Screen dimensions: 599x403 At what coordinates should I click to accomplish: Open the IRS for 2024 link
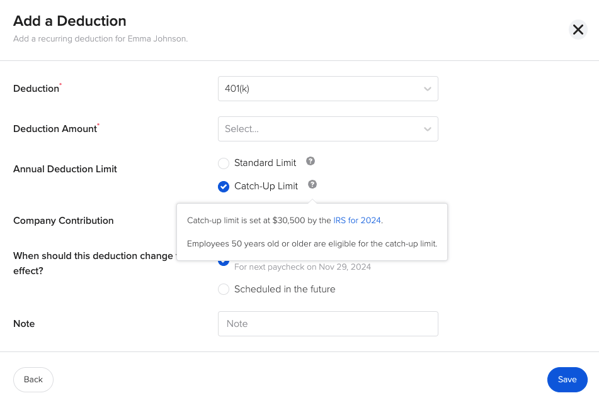click(357, 220)
